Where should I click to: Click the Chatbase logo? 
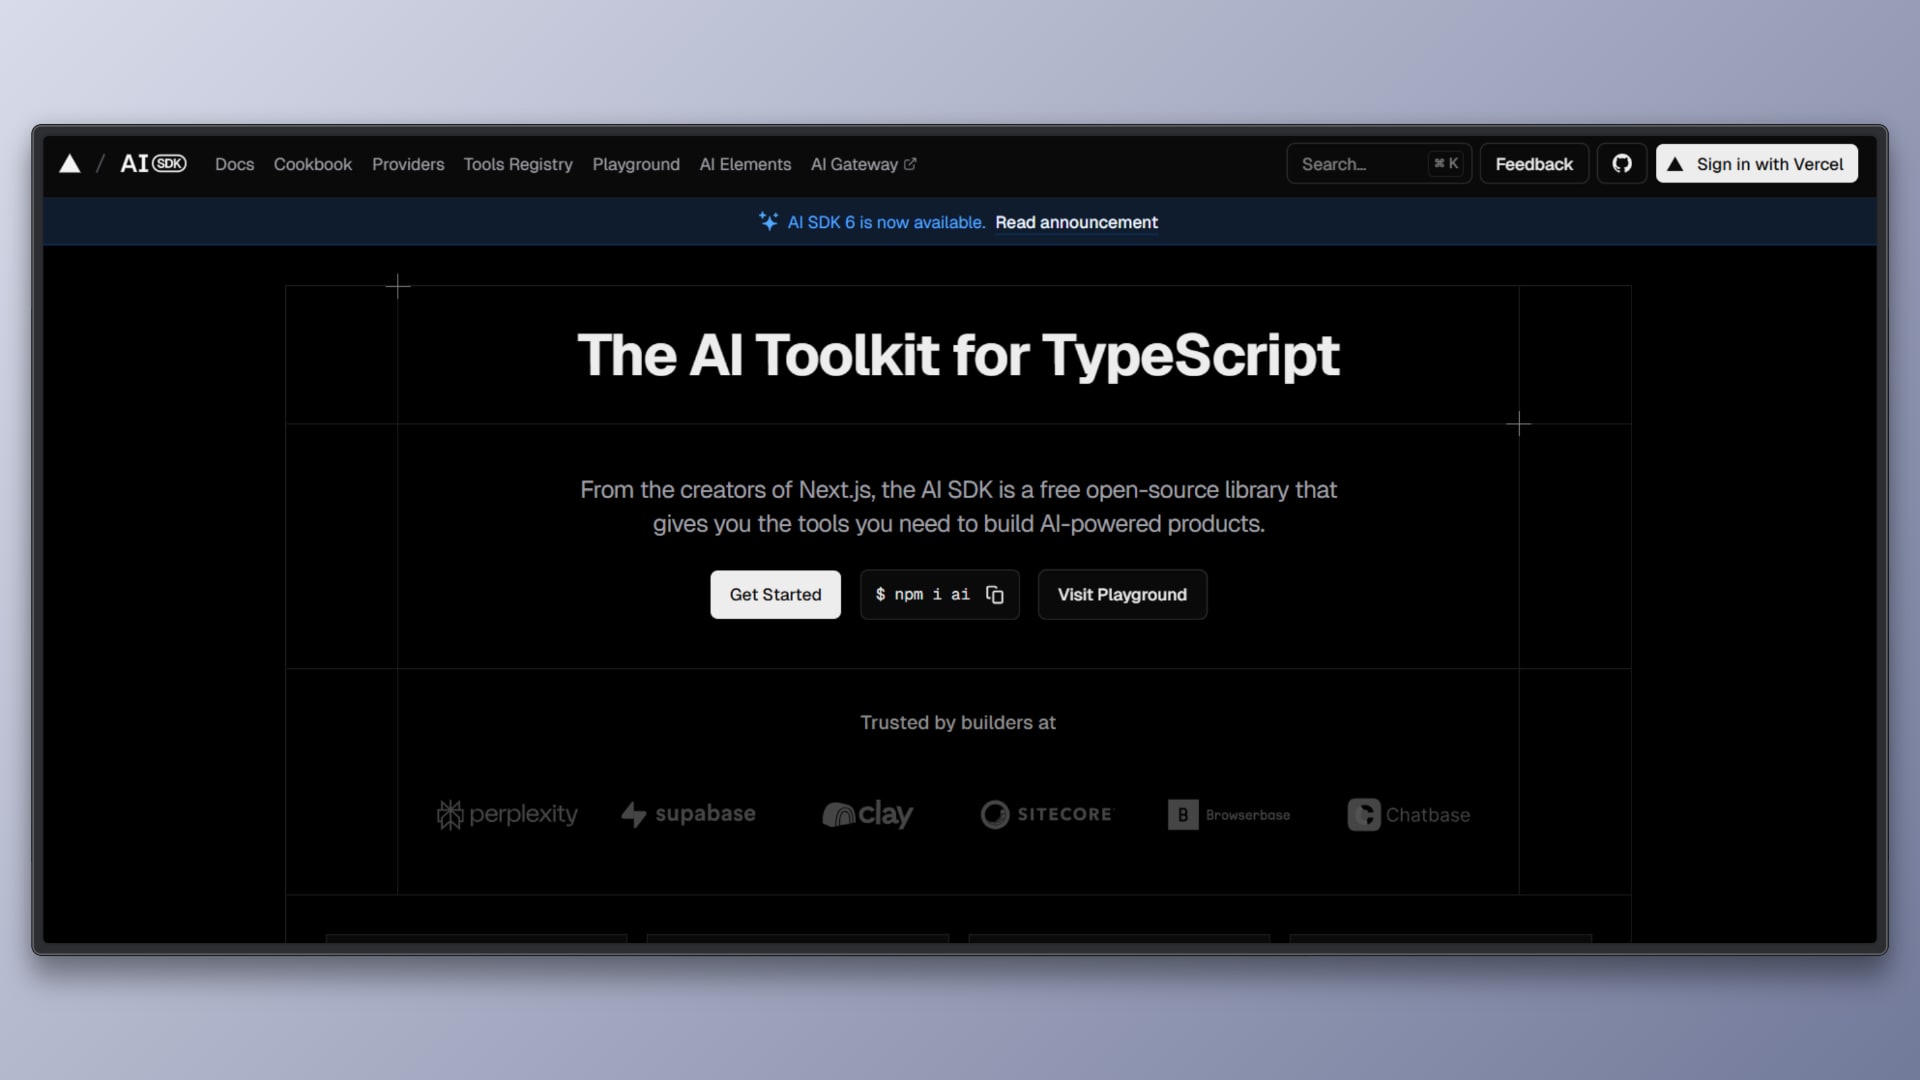[x=1409, y=815]
